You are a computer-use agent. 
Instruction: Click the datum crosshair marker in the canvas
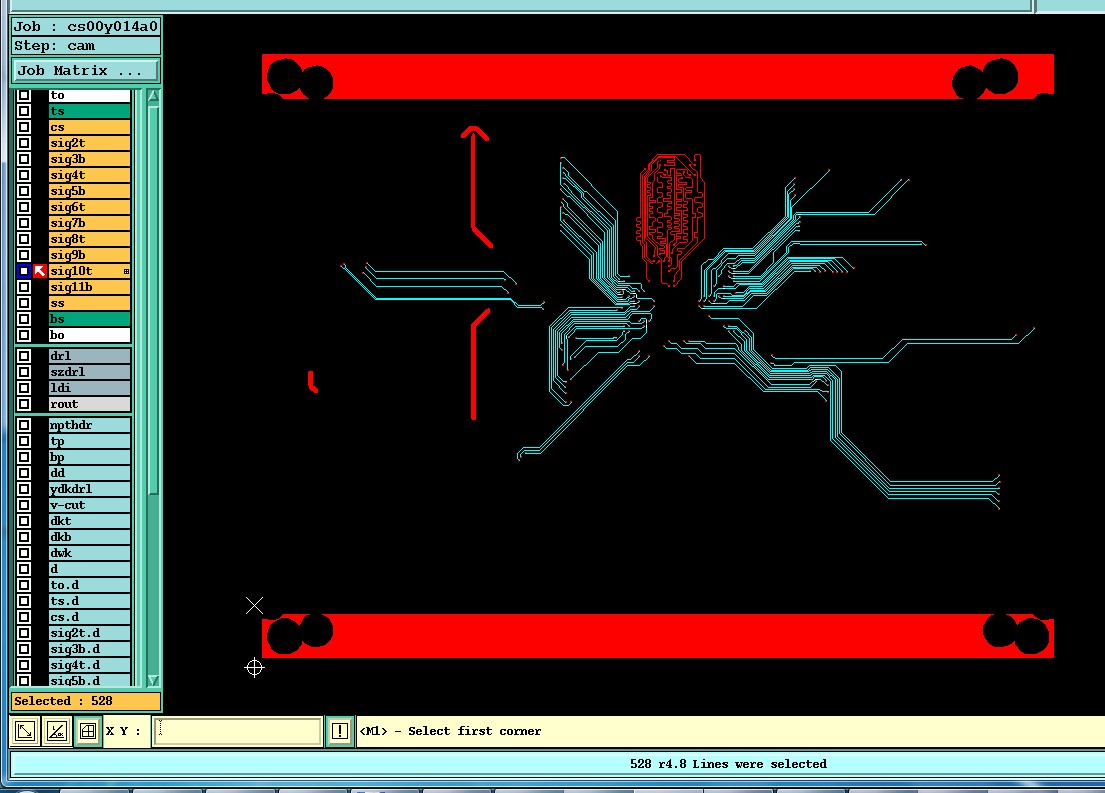coord(254,667)
